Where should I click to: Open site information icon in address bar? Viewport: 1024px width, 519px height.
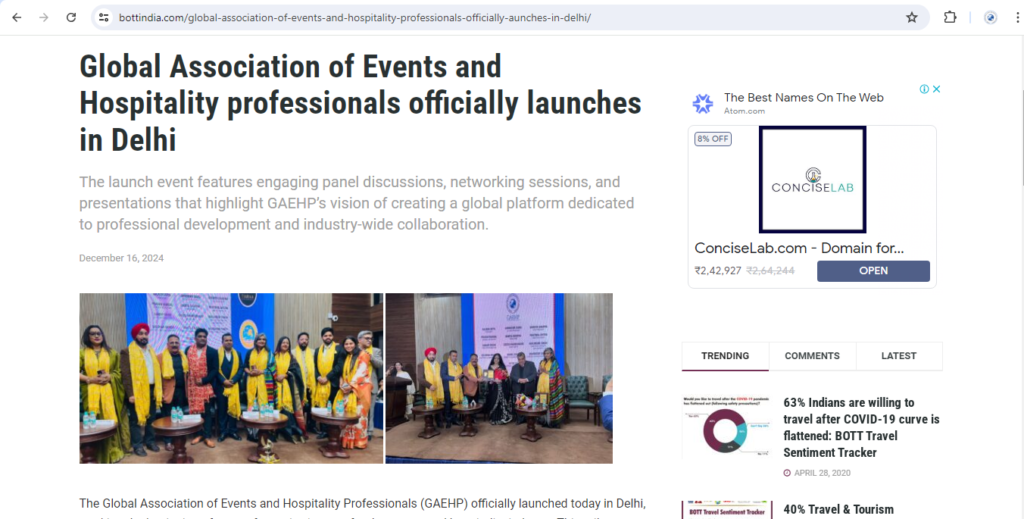pyautogui.click(x=104, y=18)
